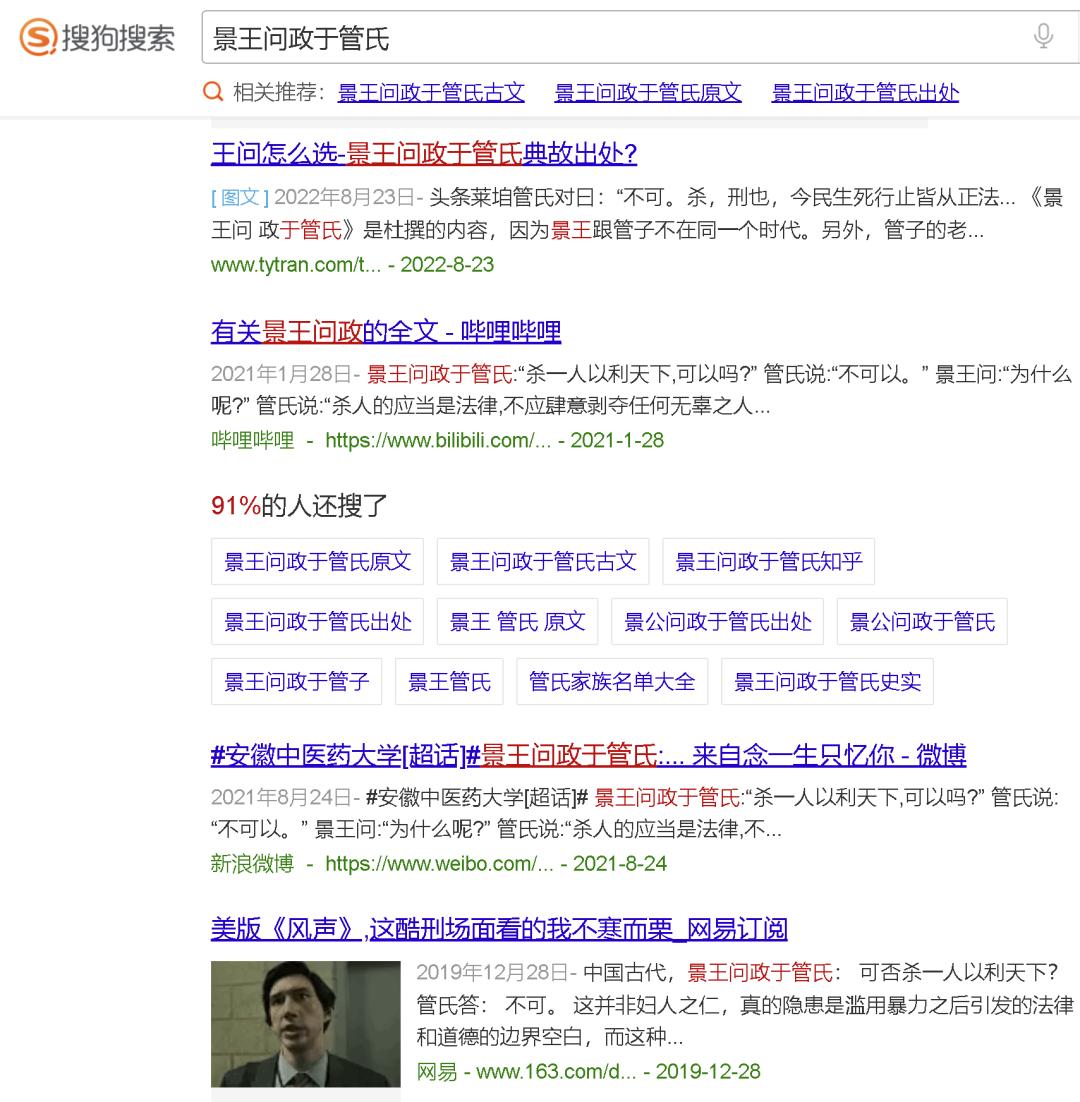Click the recommendation 景王问政于管氏出处
This screenshot has height=1102, width=1080.
(864, 91)
